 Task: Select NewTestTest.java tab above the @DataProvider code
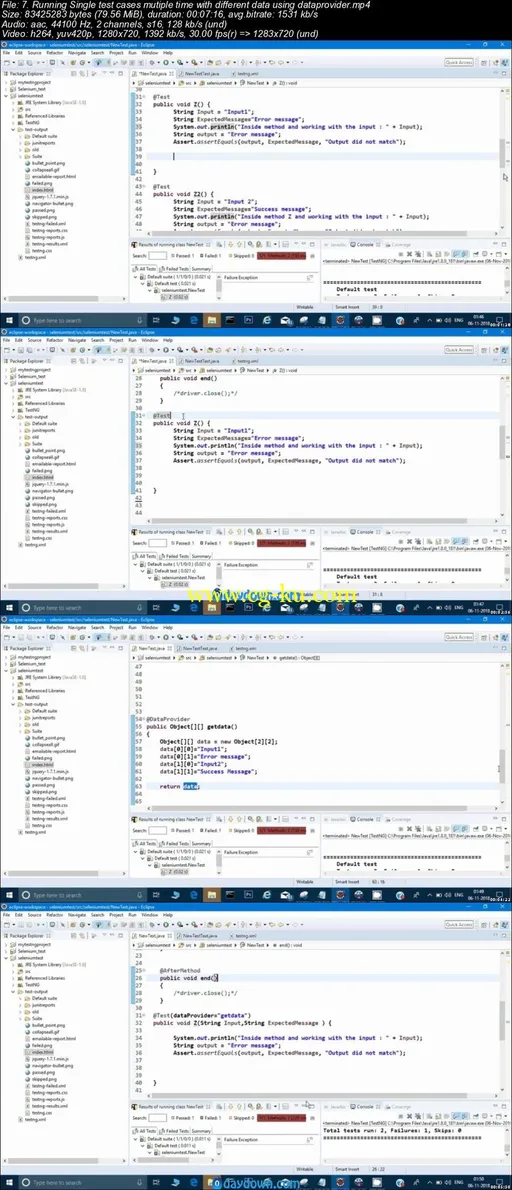(199, 649)
